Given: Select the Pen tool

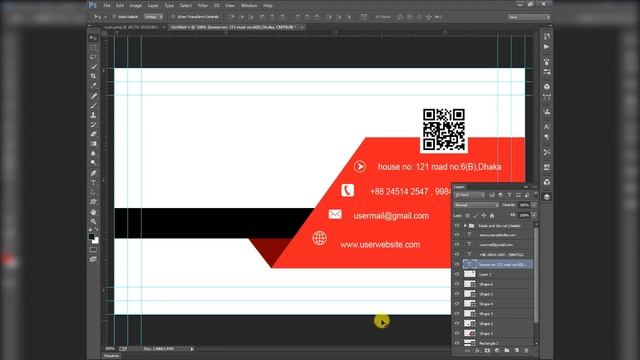Looking at the screenshot, I should click(x=93, y=173).
